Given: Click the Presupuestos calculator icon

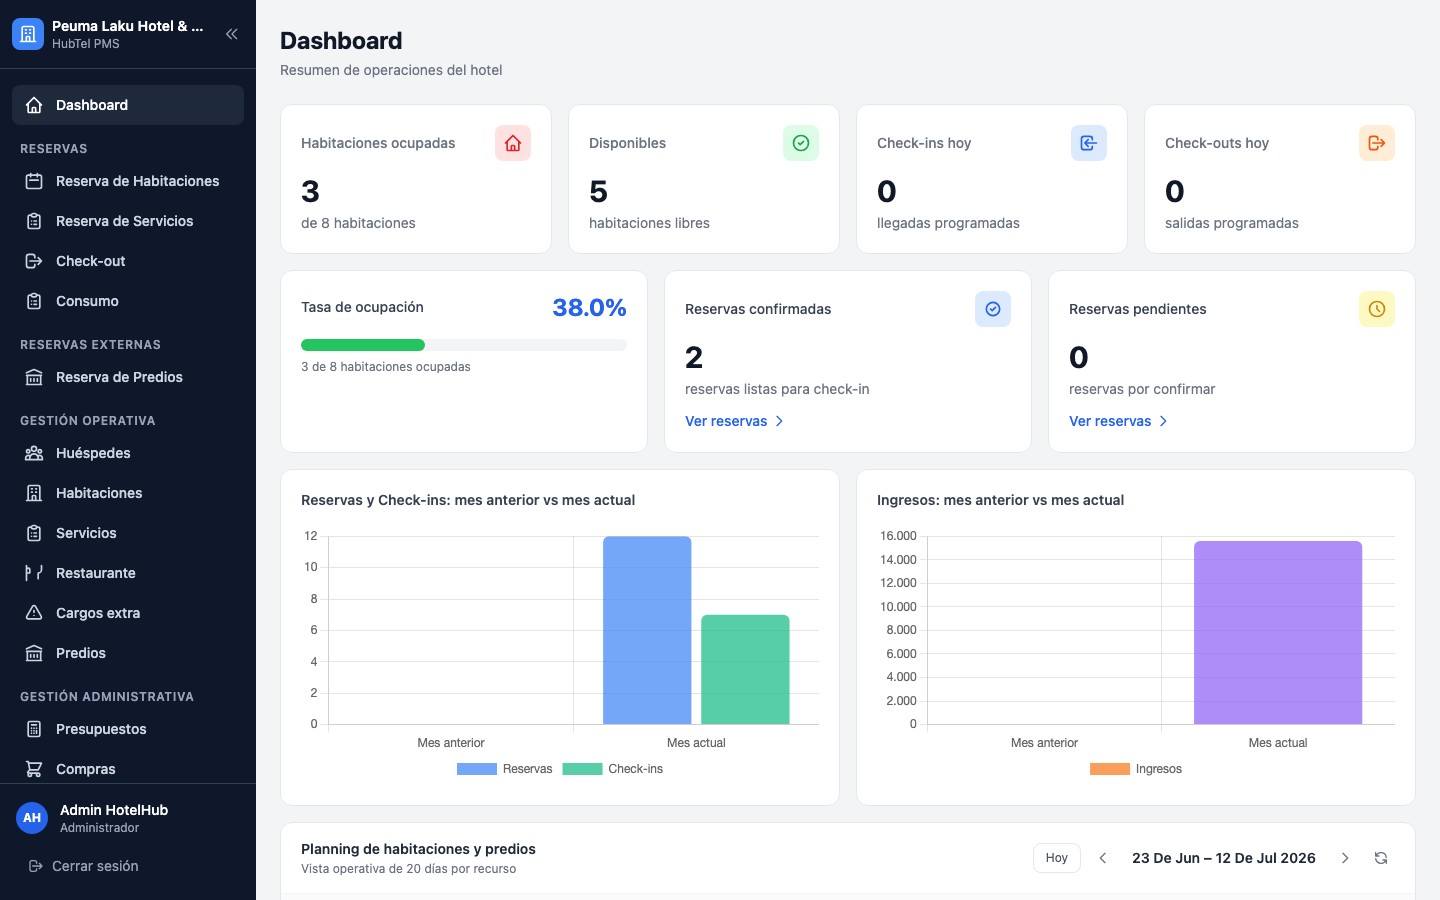Looking at the screenshot, I should pyautogui.click(x=34, y=729).
